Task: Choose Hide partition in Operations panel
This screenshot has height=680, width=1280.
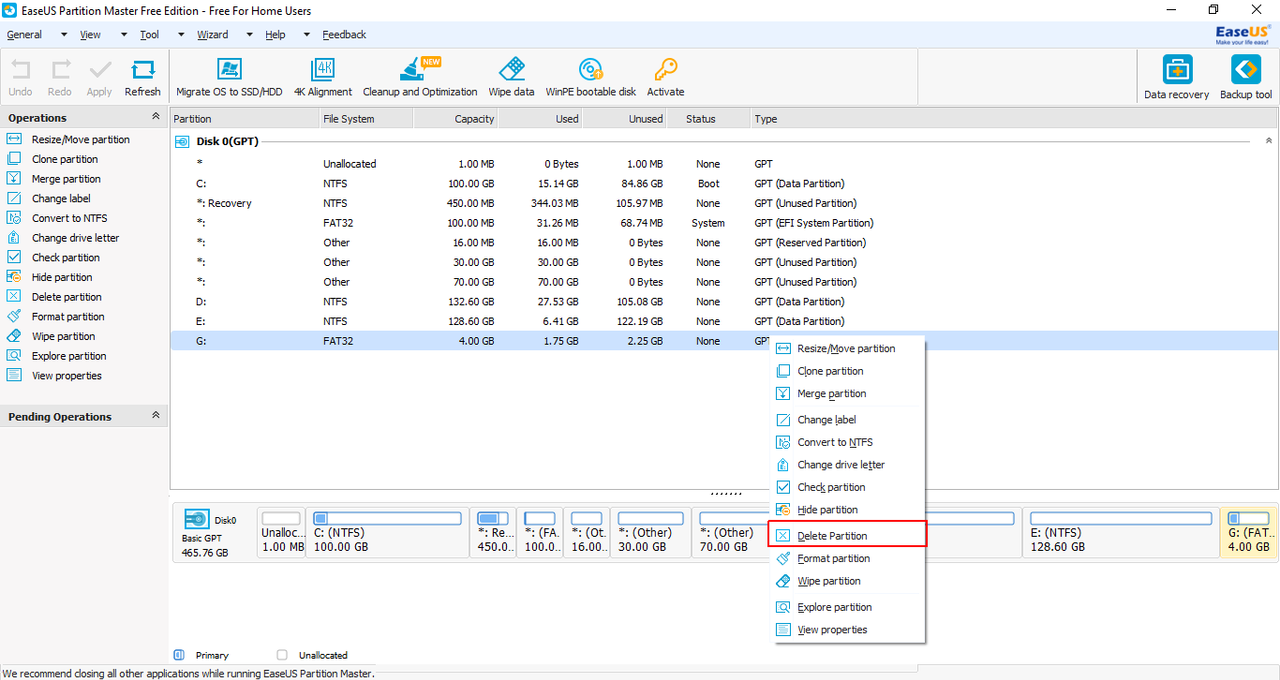Action: [49, 277]
